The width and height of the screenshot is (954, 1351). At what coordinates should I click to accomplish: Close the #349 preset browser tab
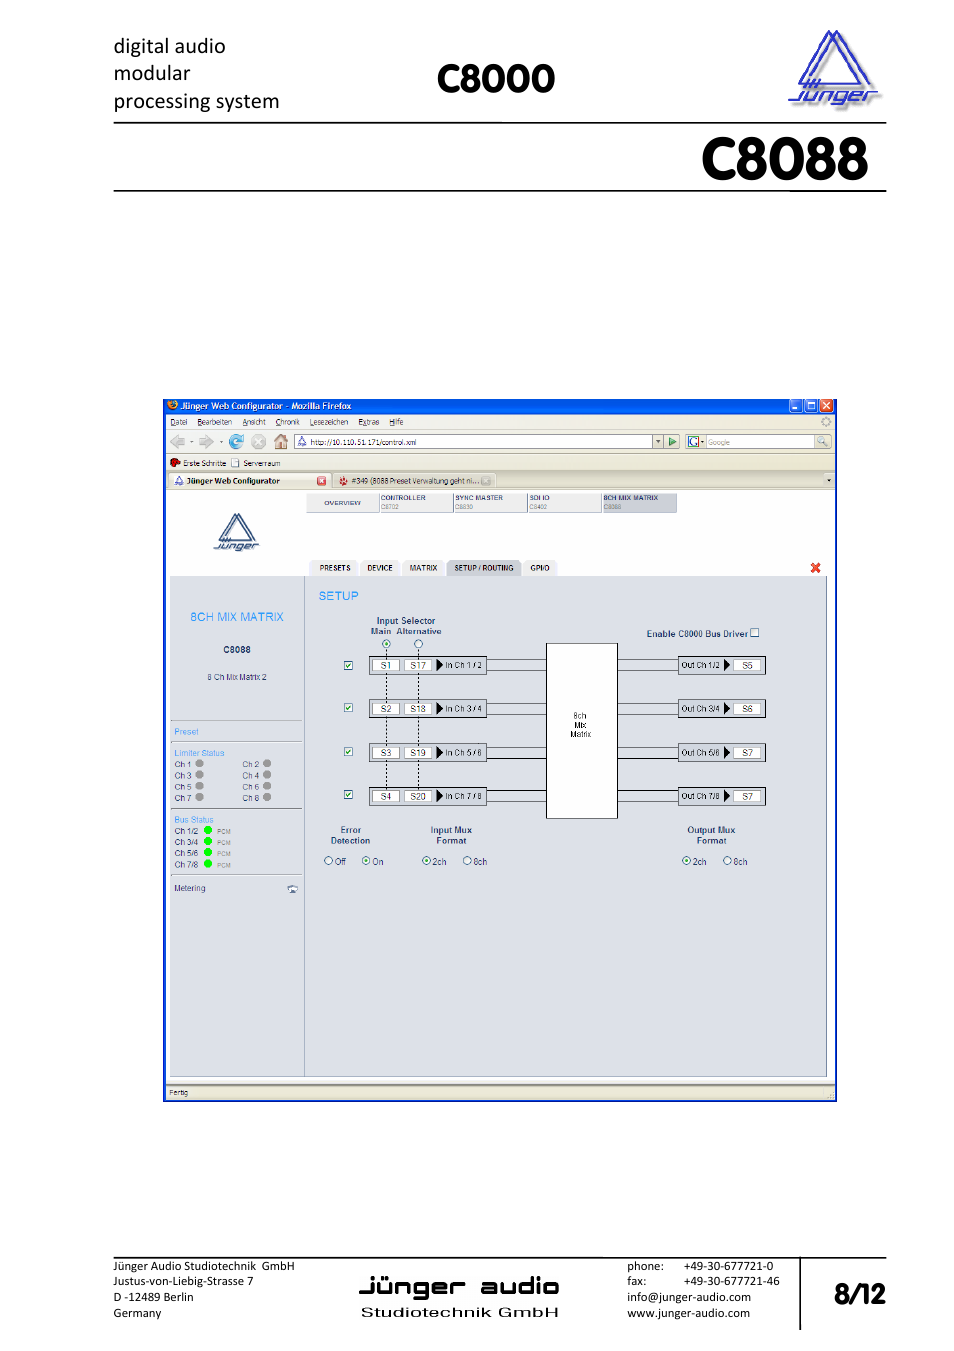487,481
